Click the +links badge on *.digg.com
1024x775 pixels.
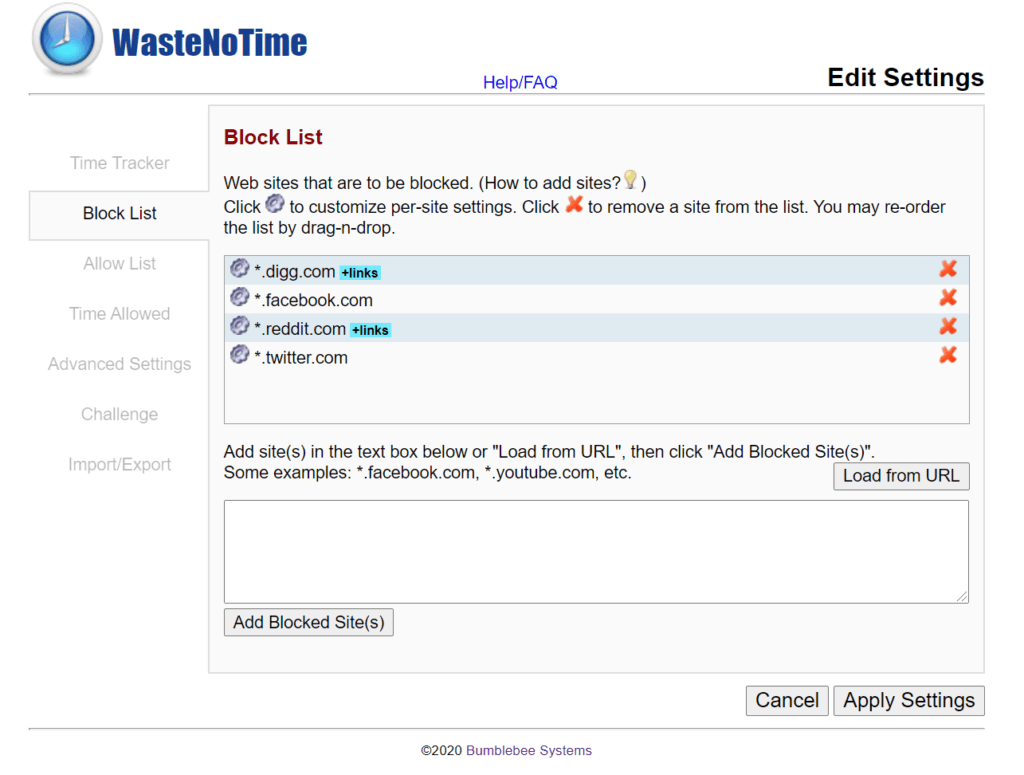click(360, 273)
